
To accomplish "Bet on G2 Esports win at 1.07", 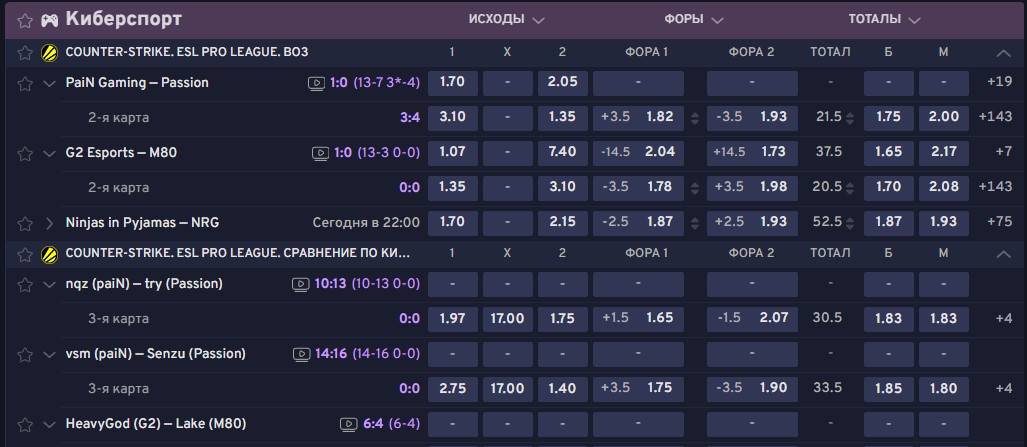I will point(452,153).
